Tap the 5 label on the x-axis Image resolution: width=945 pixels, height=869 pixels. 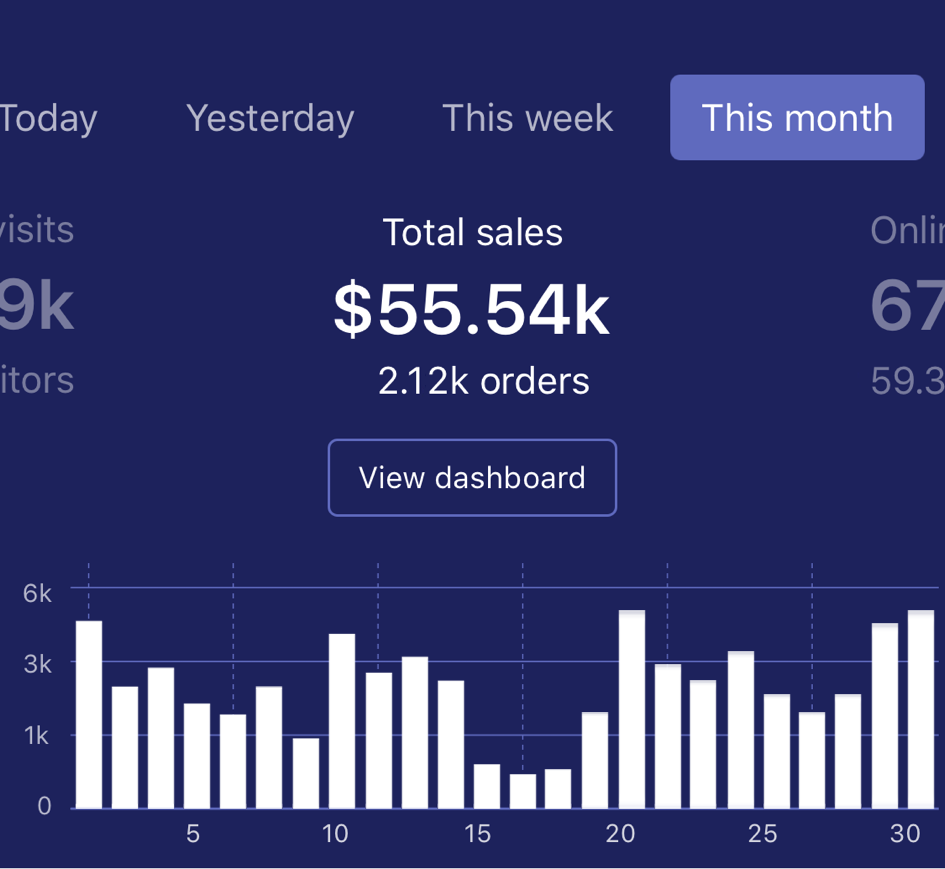click(193, 833)
